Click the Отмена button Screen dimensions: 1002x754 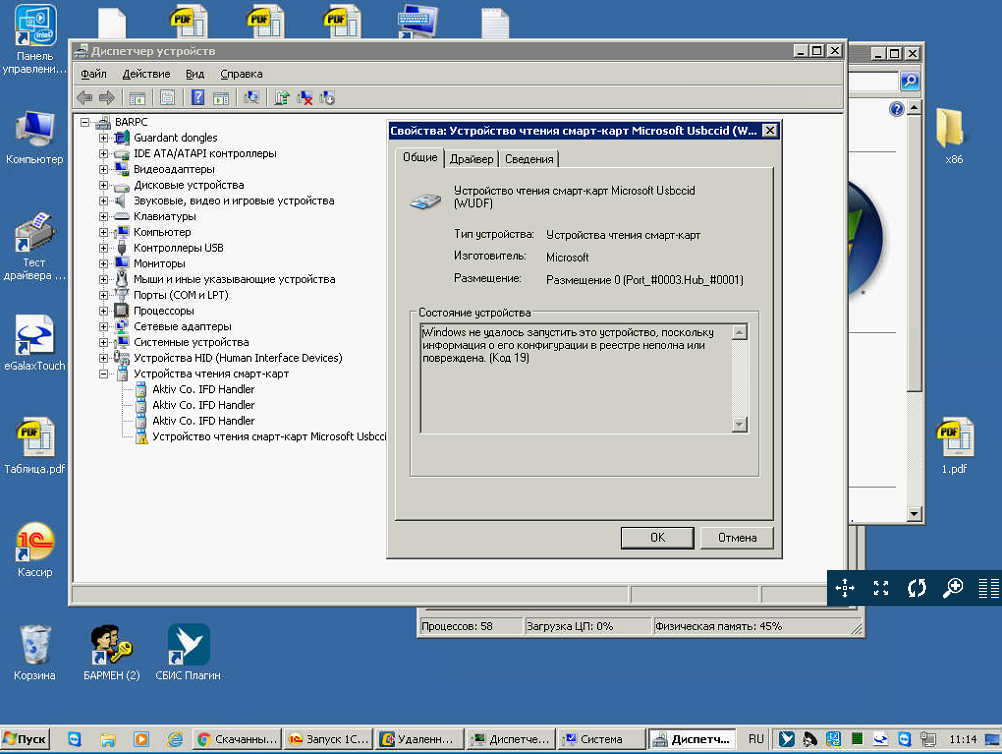[x=737, y=538]
